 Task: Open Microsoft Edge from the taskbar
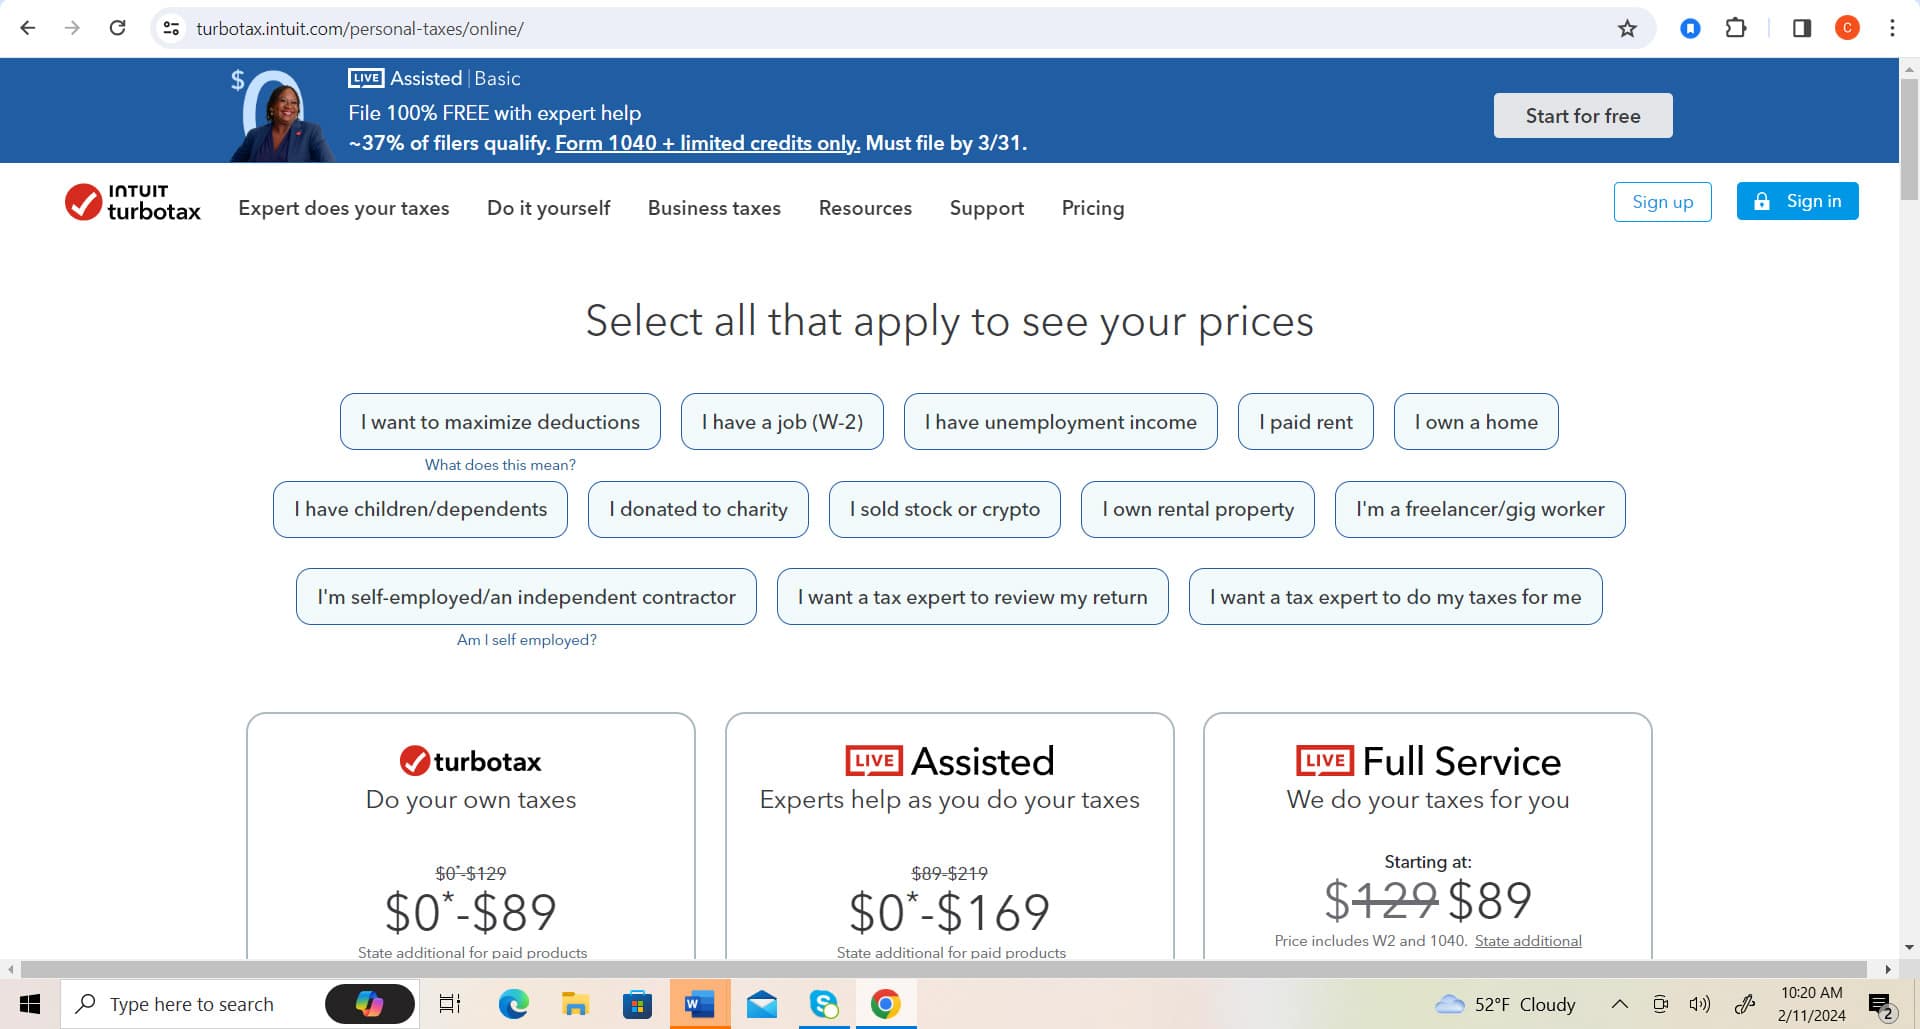point(514,1004)
